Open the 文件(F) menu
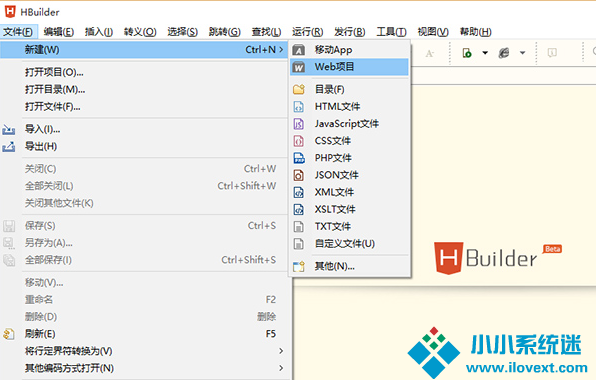This screenshot has width=596, height=384. pos(18,32)
